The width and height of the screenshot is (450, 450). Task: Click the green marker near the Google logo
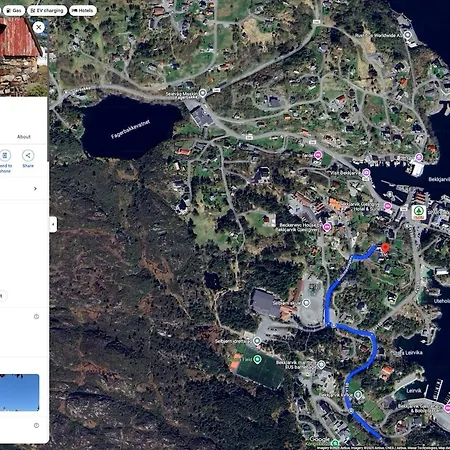click(x=335, y=443)
